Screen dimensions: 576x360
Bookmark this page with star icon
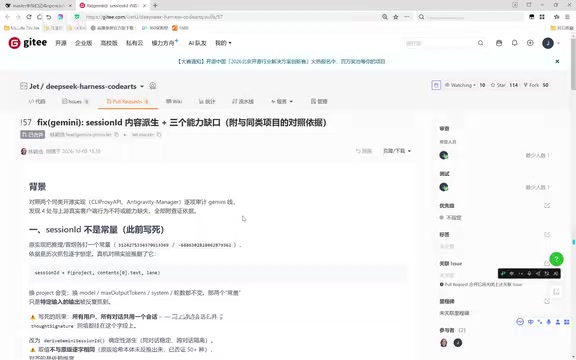pyautogui.click(x=396, y=17)
